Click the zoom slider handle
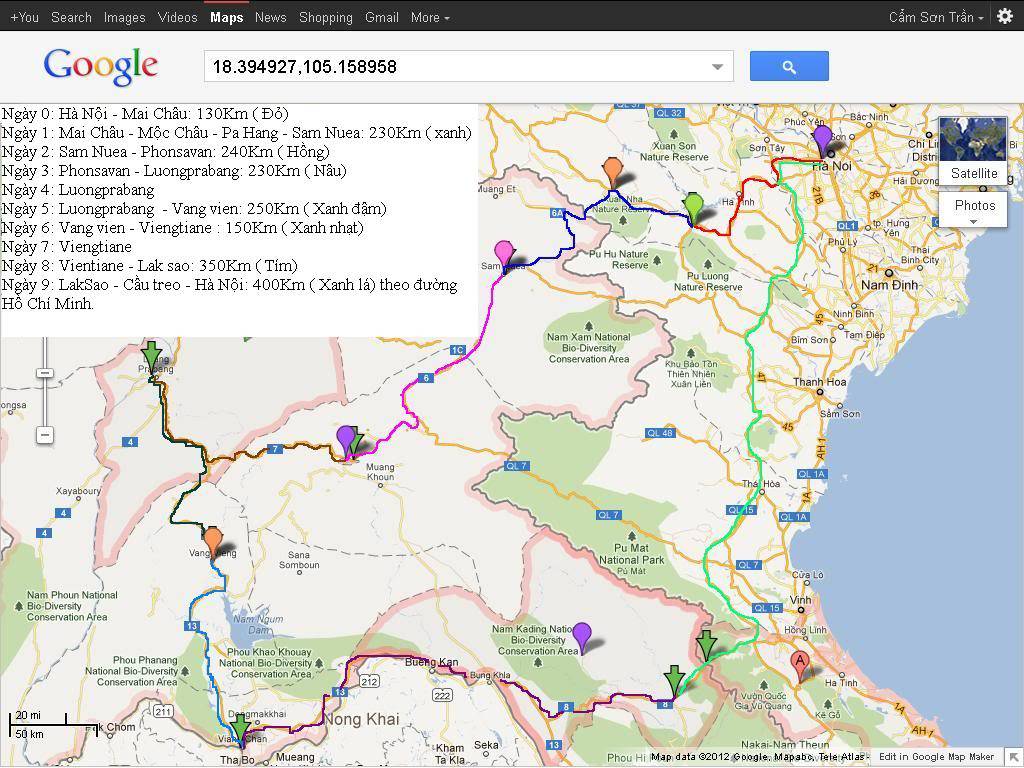 click(44, 372)
